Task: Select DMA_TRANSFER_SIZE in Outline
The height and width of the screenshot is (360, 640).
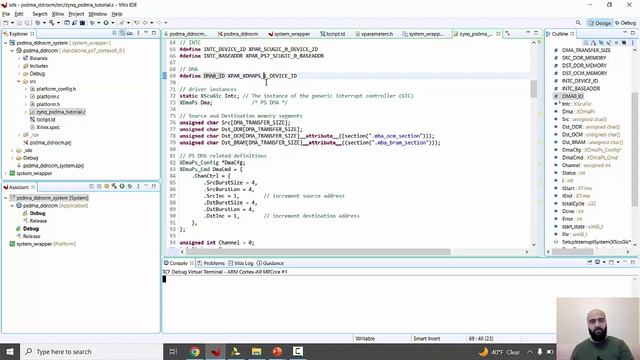Action: [586, 50]
